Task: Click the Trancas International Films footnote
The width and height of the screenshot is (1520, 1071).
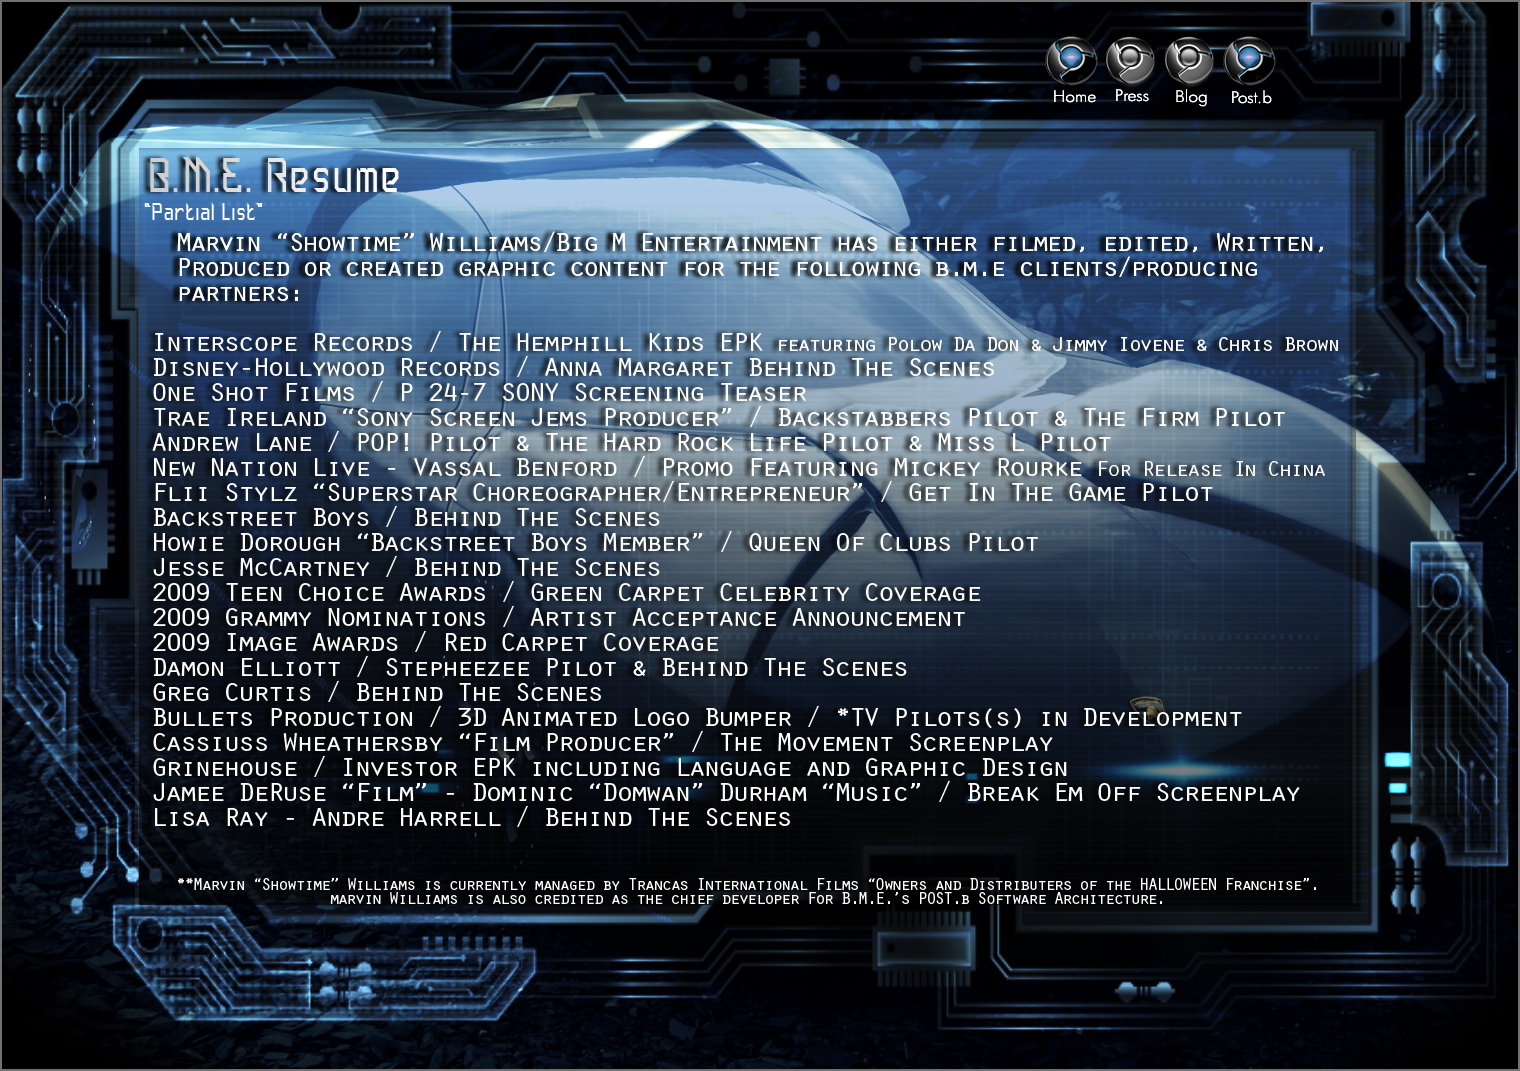Action: 748,885
